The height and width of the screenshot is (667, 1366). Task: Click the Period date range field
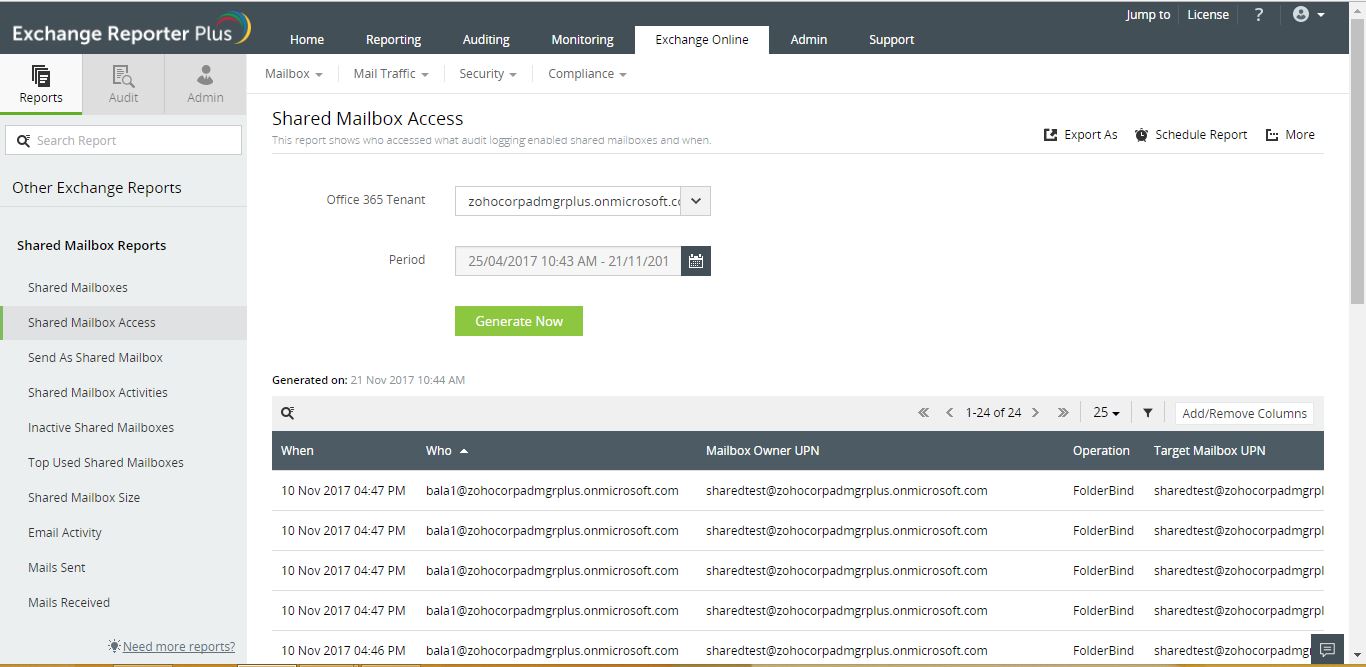[568, 261]
